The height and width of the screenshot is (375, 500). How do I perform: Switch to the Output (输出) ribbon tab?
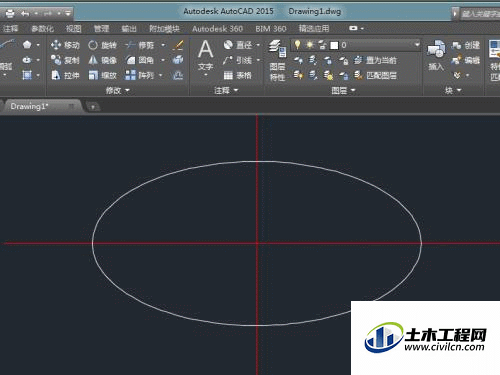pos(129,29)
